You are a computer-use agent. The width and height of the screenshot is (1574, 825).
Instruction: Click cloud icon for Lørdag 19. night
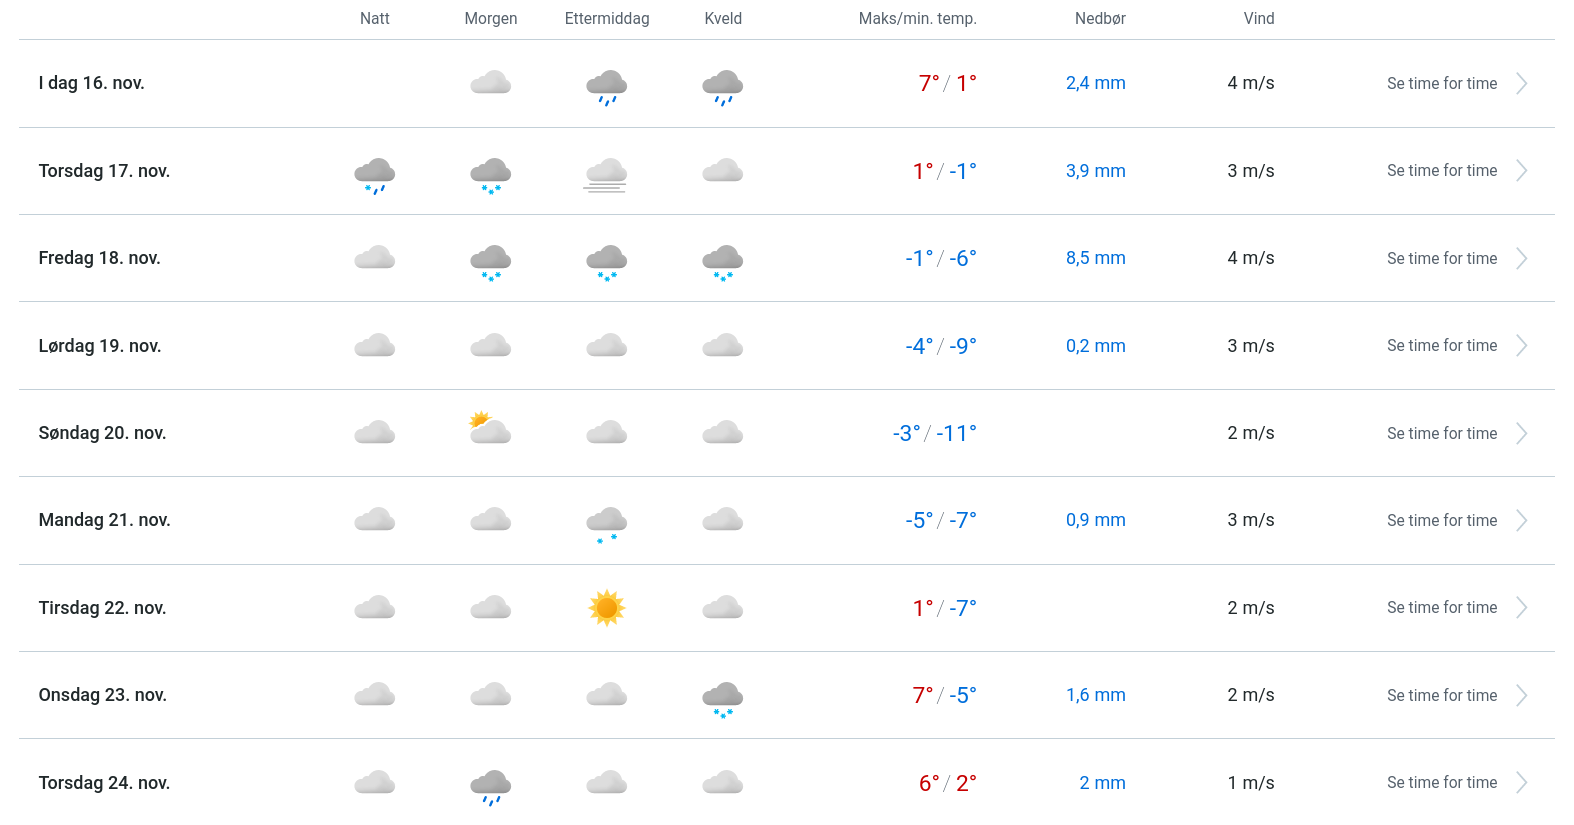(374, 346)
